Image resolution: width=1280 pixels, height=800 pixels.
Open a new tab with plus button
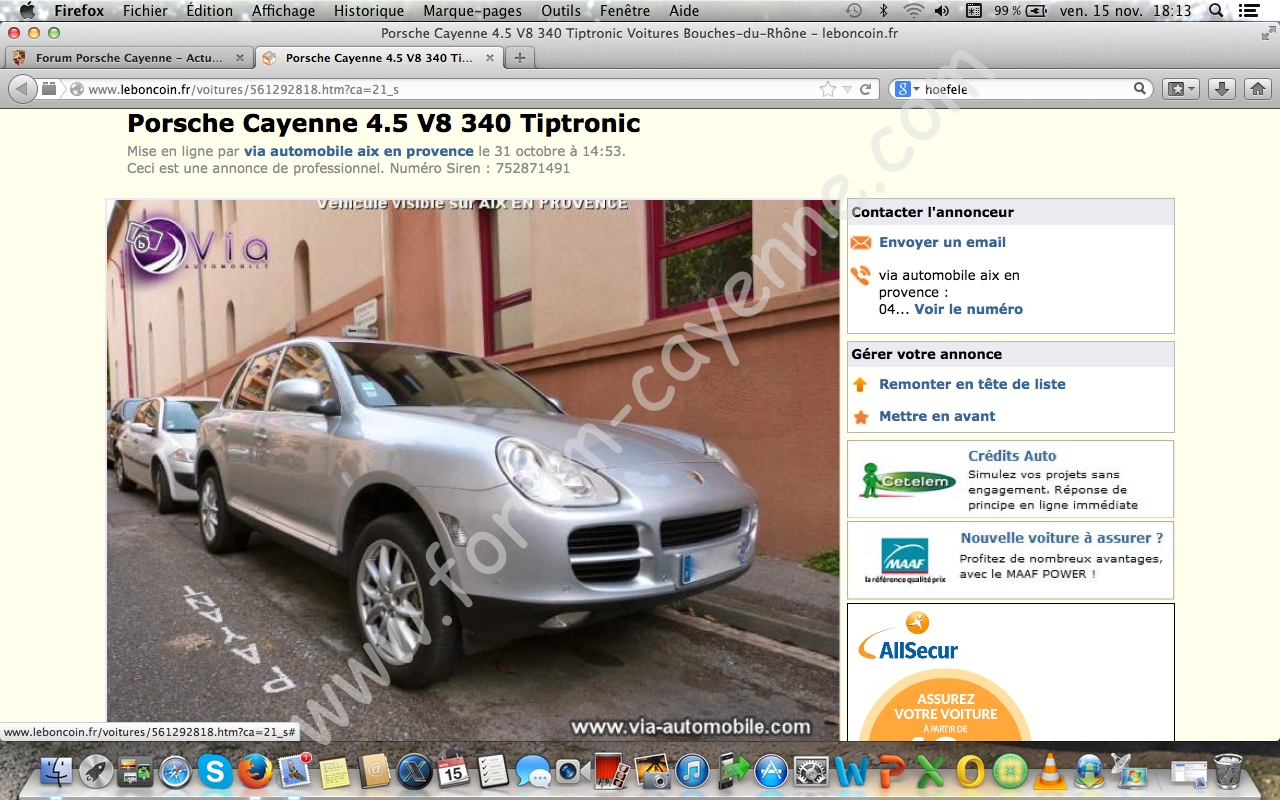(x=519, y=58)
